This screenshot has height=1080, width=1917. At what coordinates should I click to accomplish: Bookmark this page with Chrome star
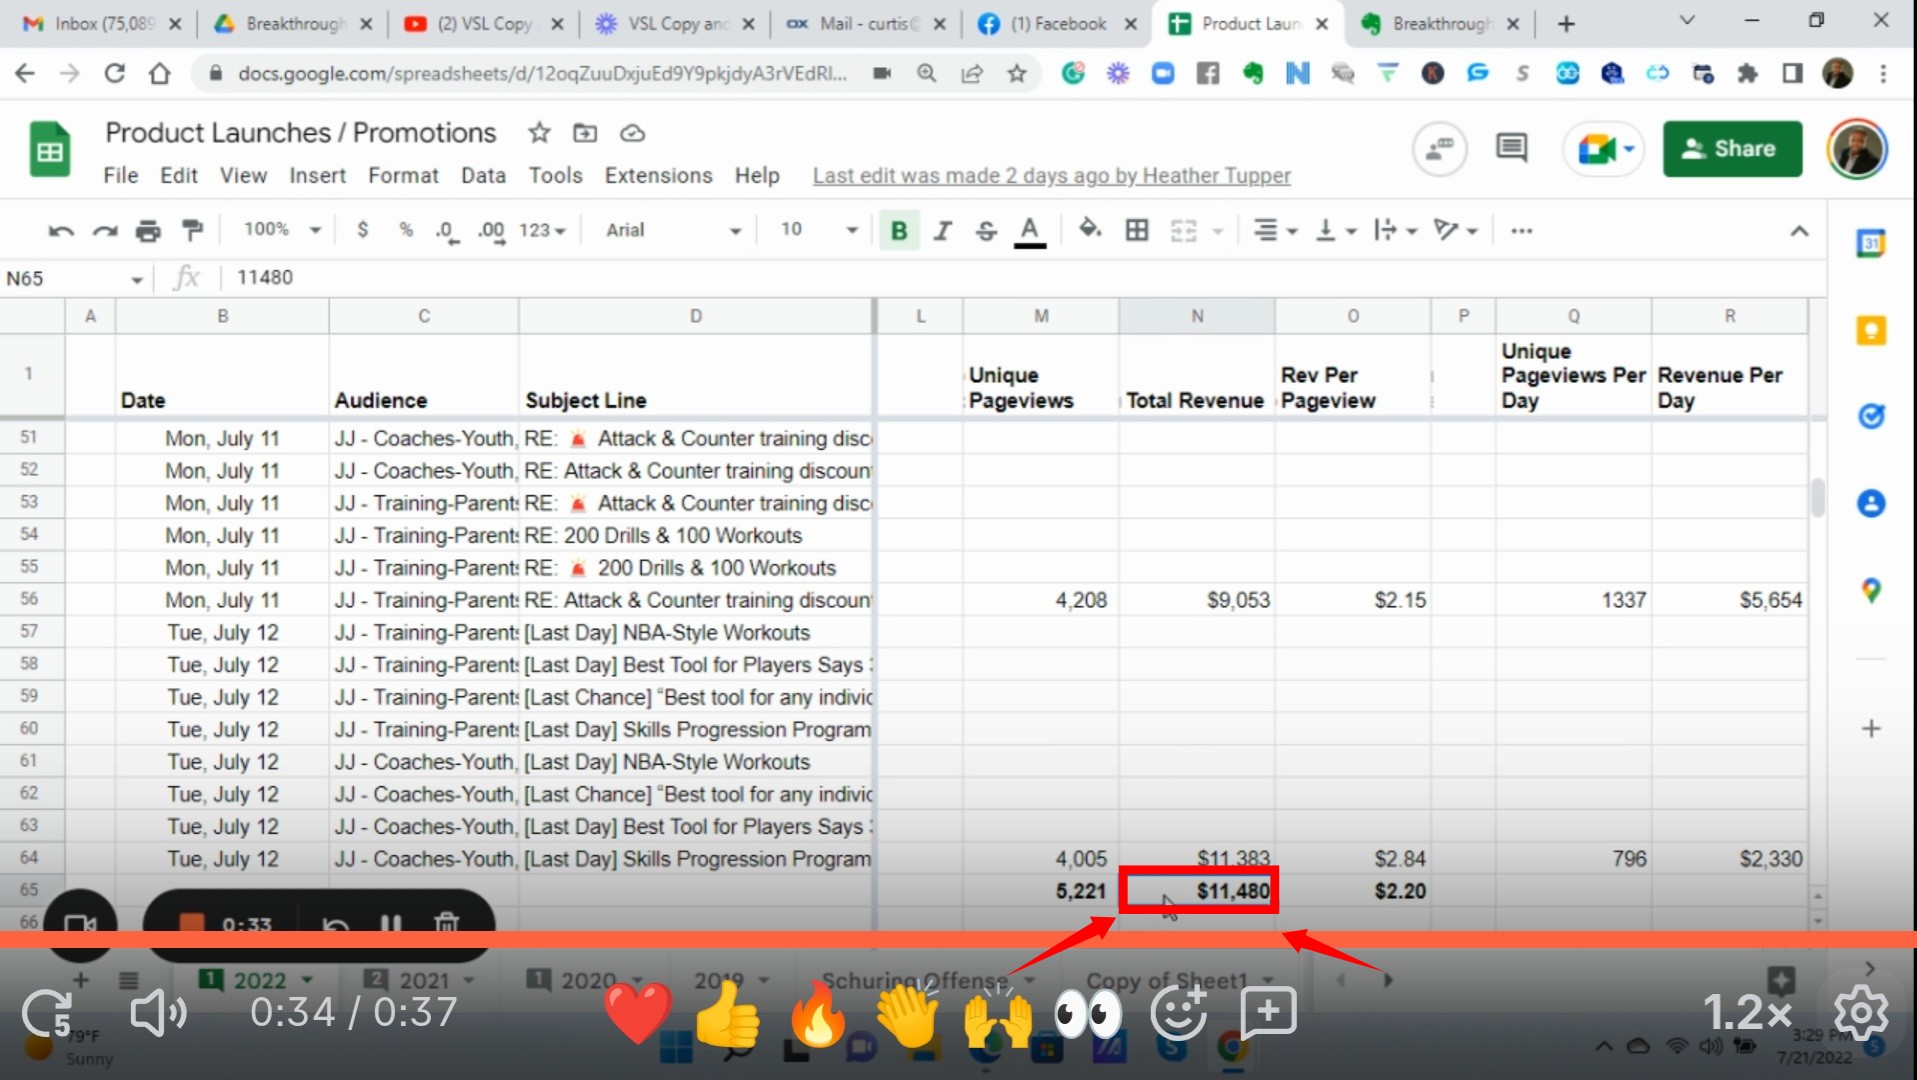1017,73
